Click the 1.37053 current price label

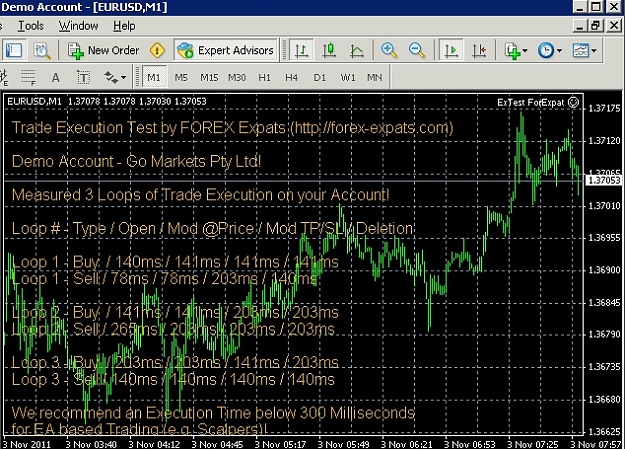pos(604,180)
